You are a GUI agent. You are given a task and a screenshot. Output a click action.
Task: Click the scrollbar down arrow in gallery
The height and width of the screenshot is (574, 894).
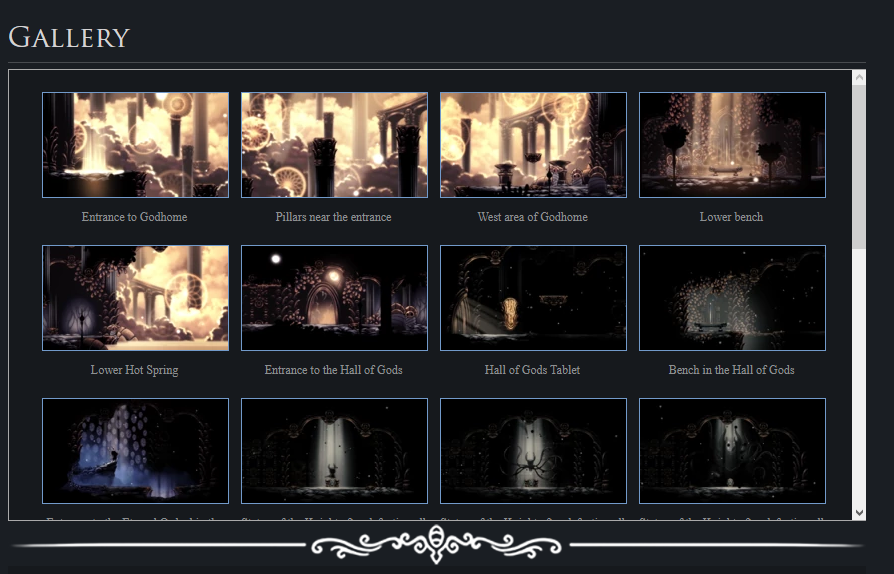click(859, 512)
